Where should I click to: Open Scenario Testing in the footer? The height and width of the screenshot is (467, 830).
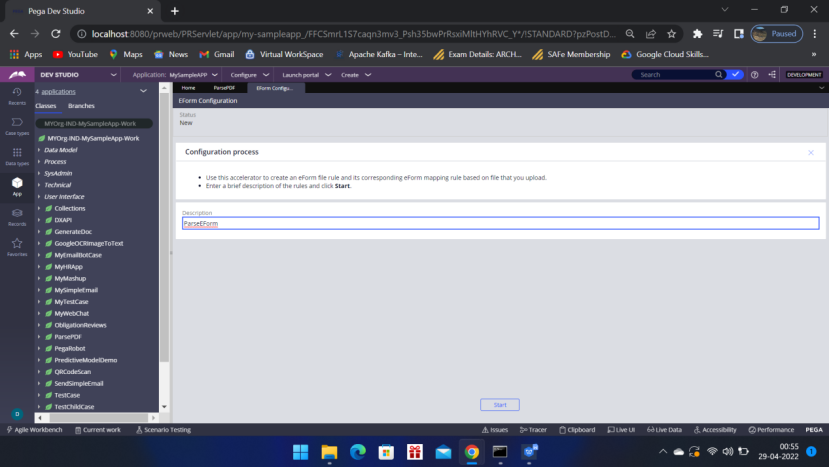163,429
